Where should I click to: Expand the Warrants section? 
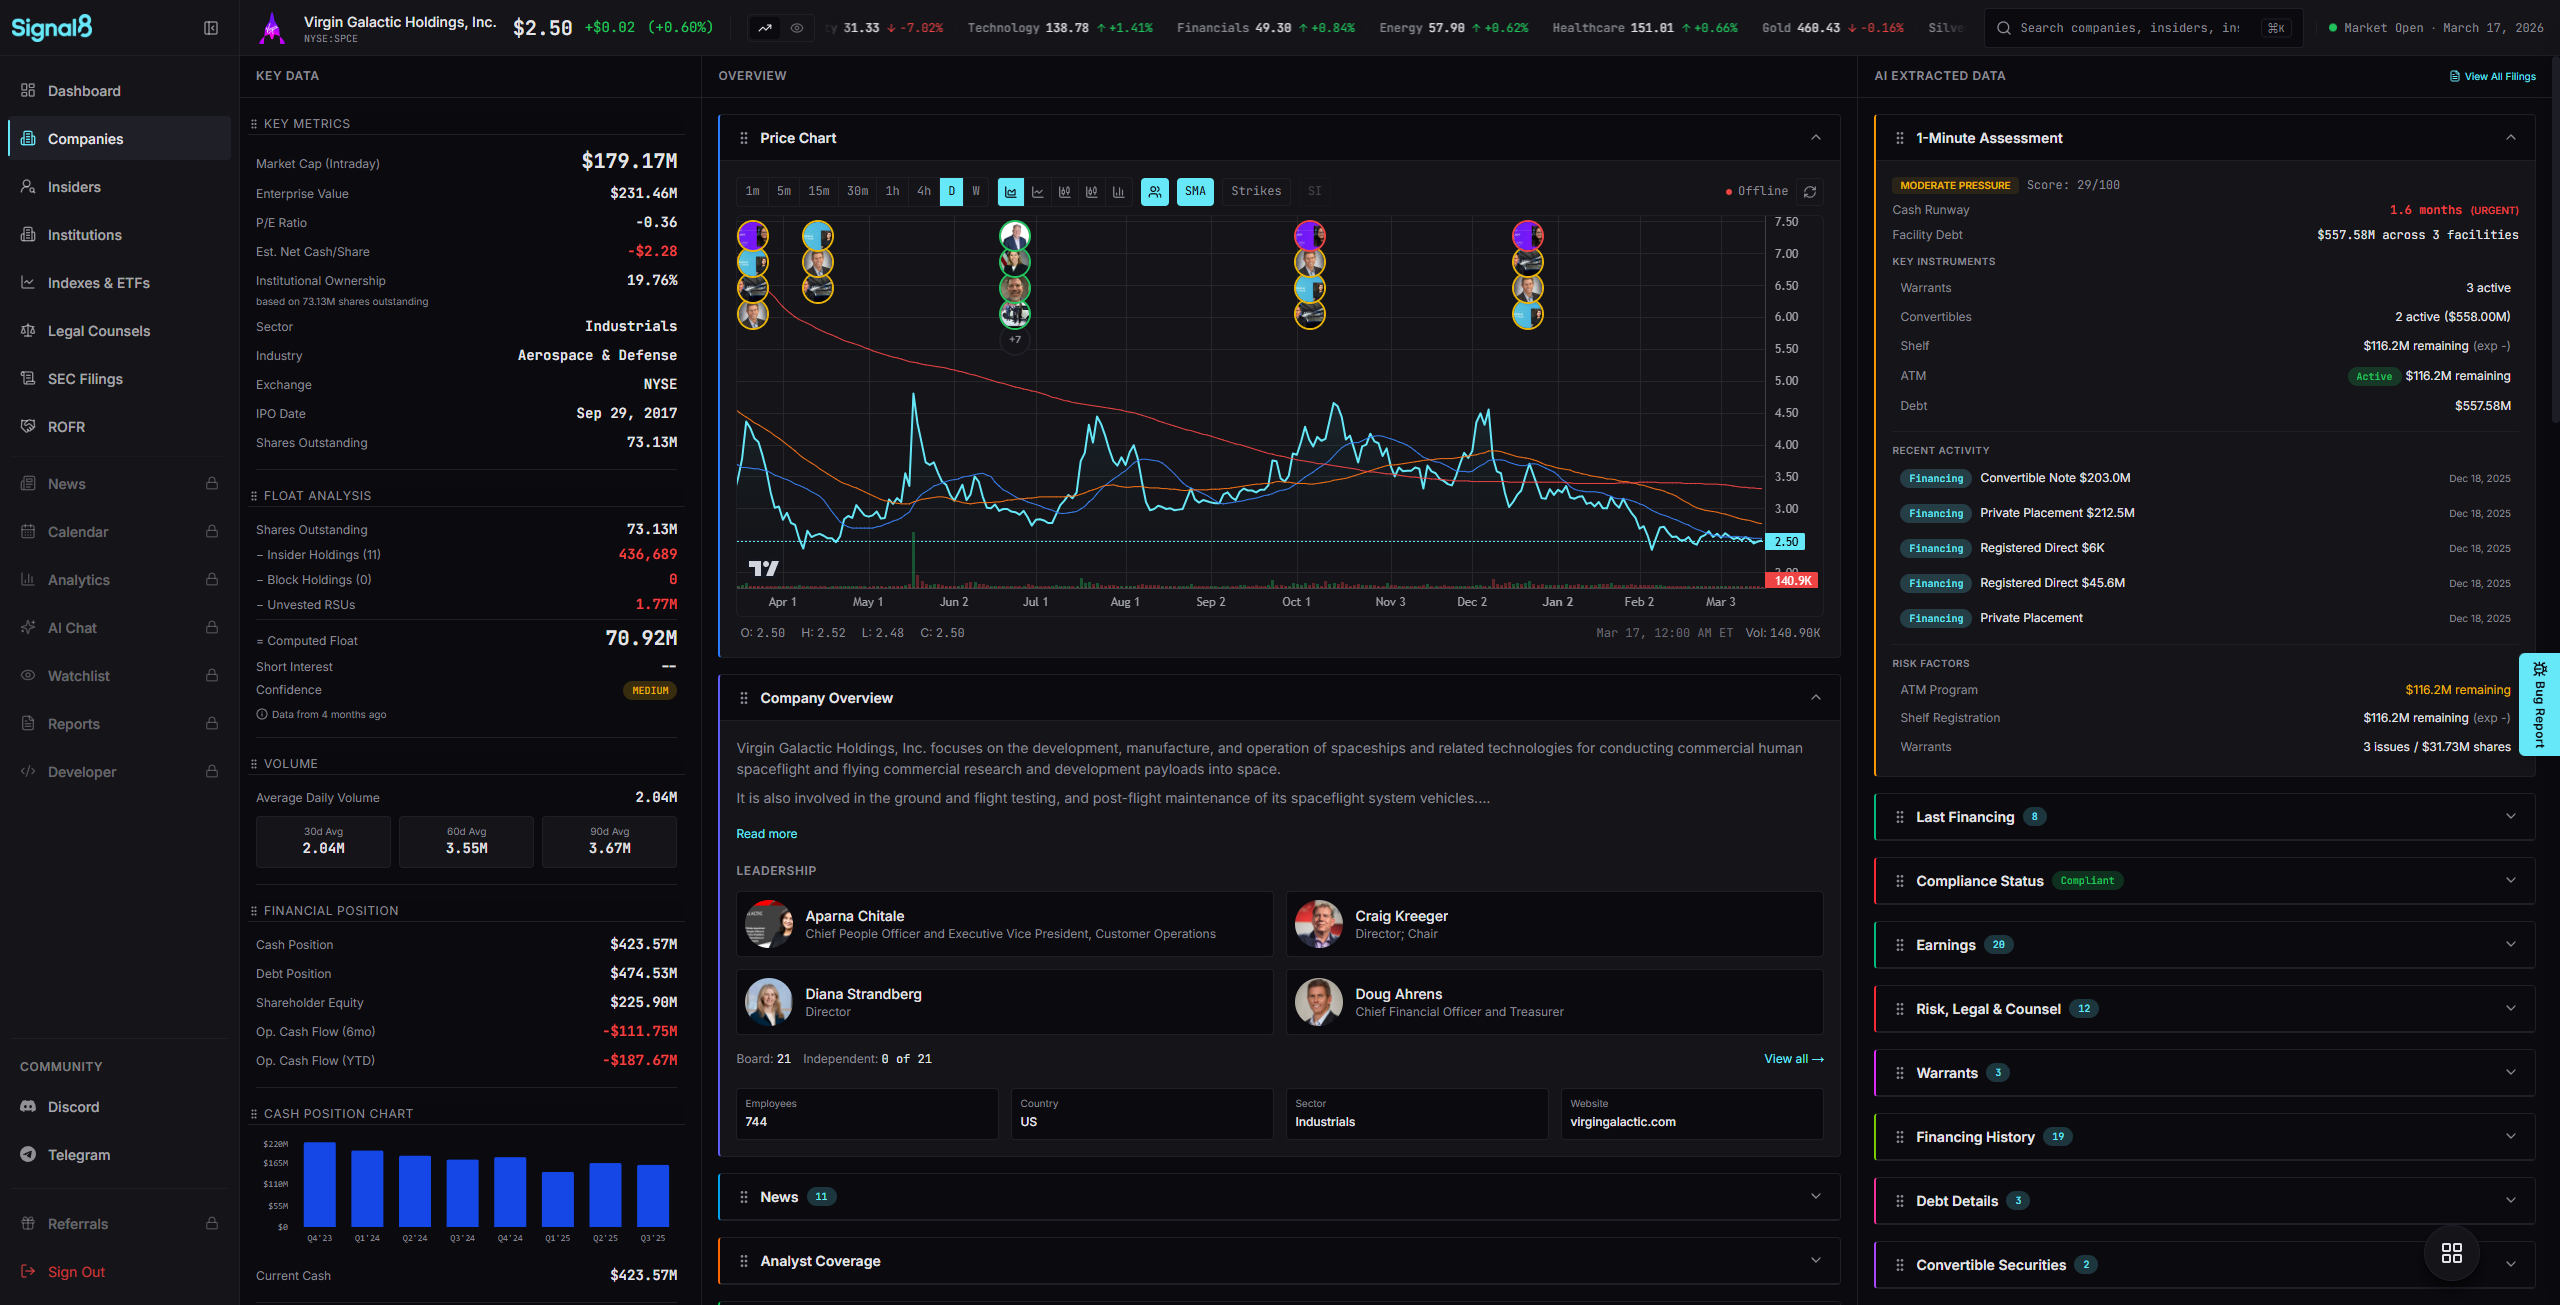point(2206,1073)
